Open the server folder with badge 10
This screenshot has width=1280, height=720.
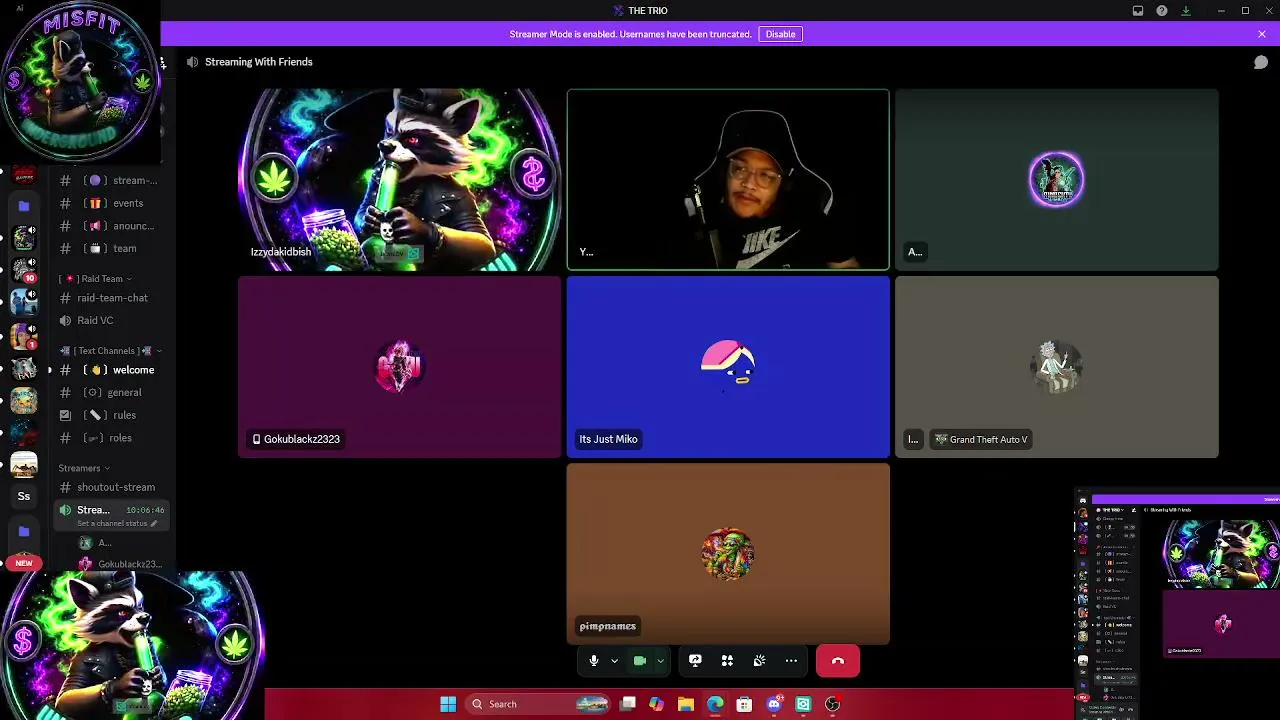pos(24,270)
